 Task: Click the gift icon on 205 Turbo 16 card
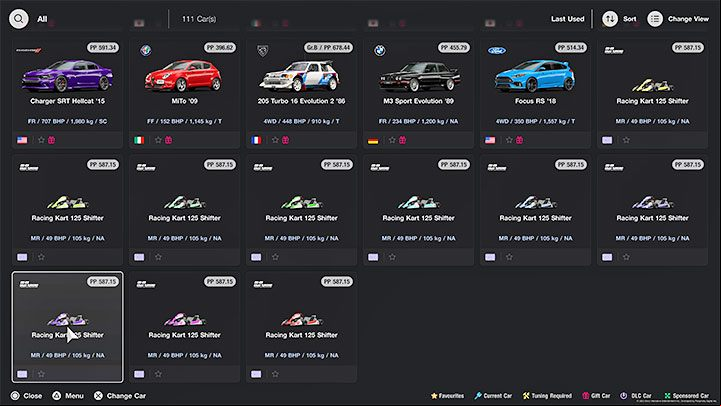point(286,140)
